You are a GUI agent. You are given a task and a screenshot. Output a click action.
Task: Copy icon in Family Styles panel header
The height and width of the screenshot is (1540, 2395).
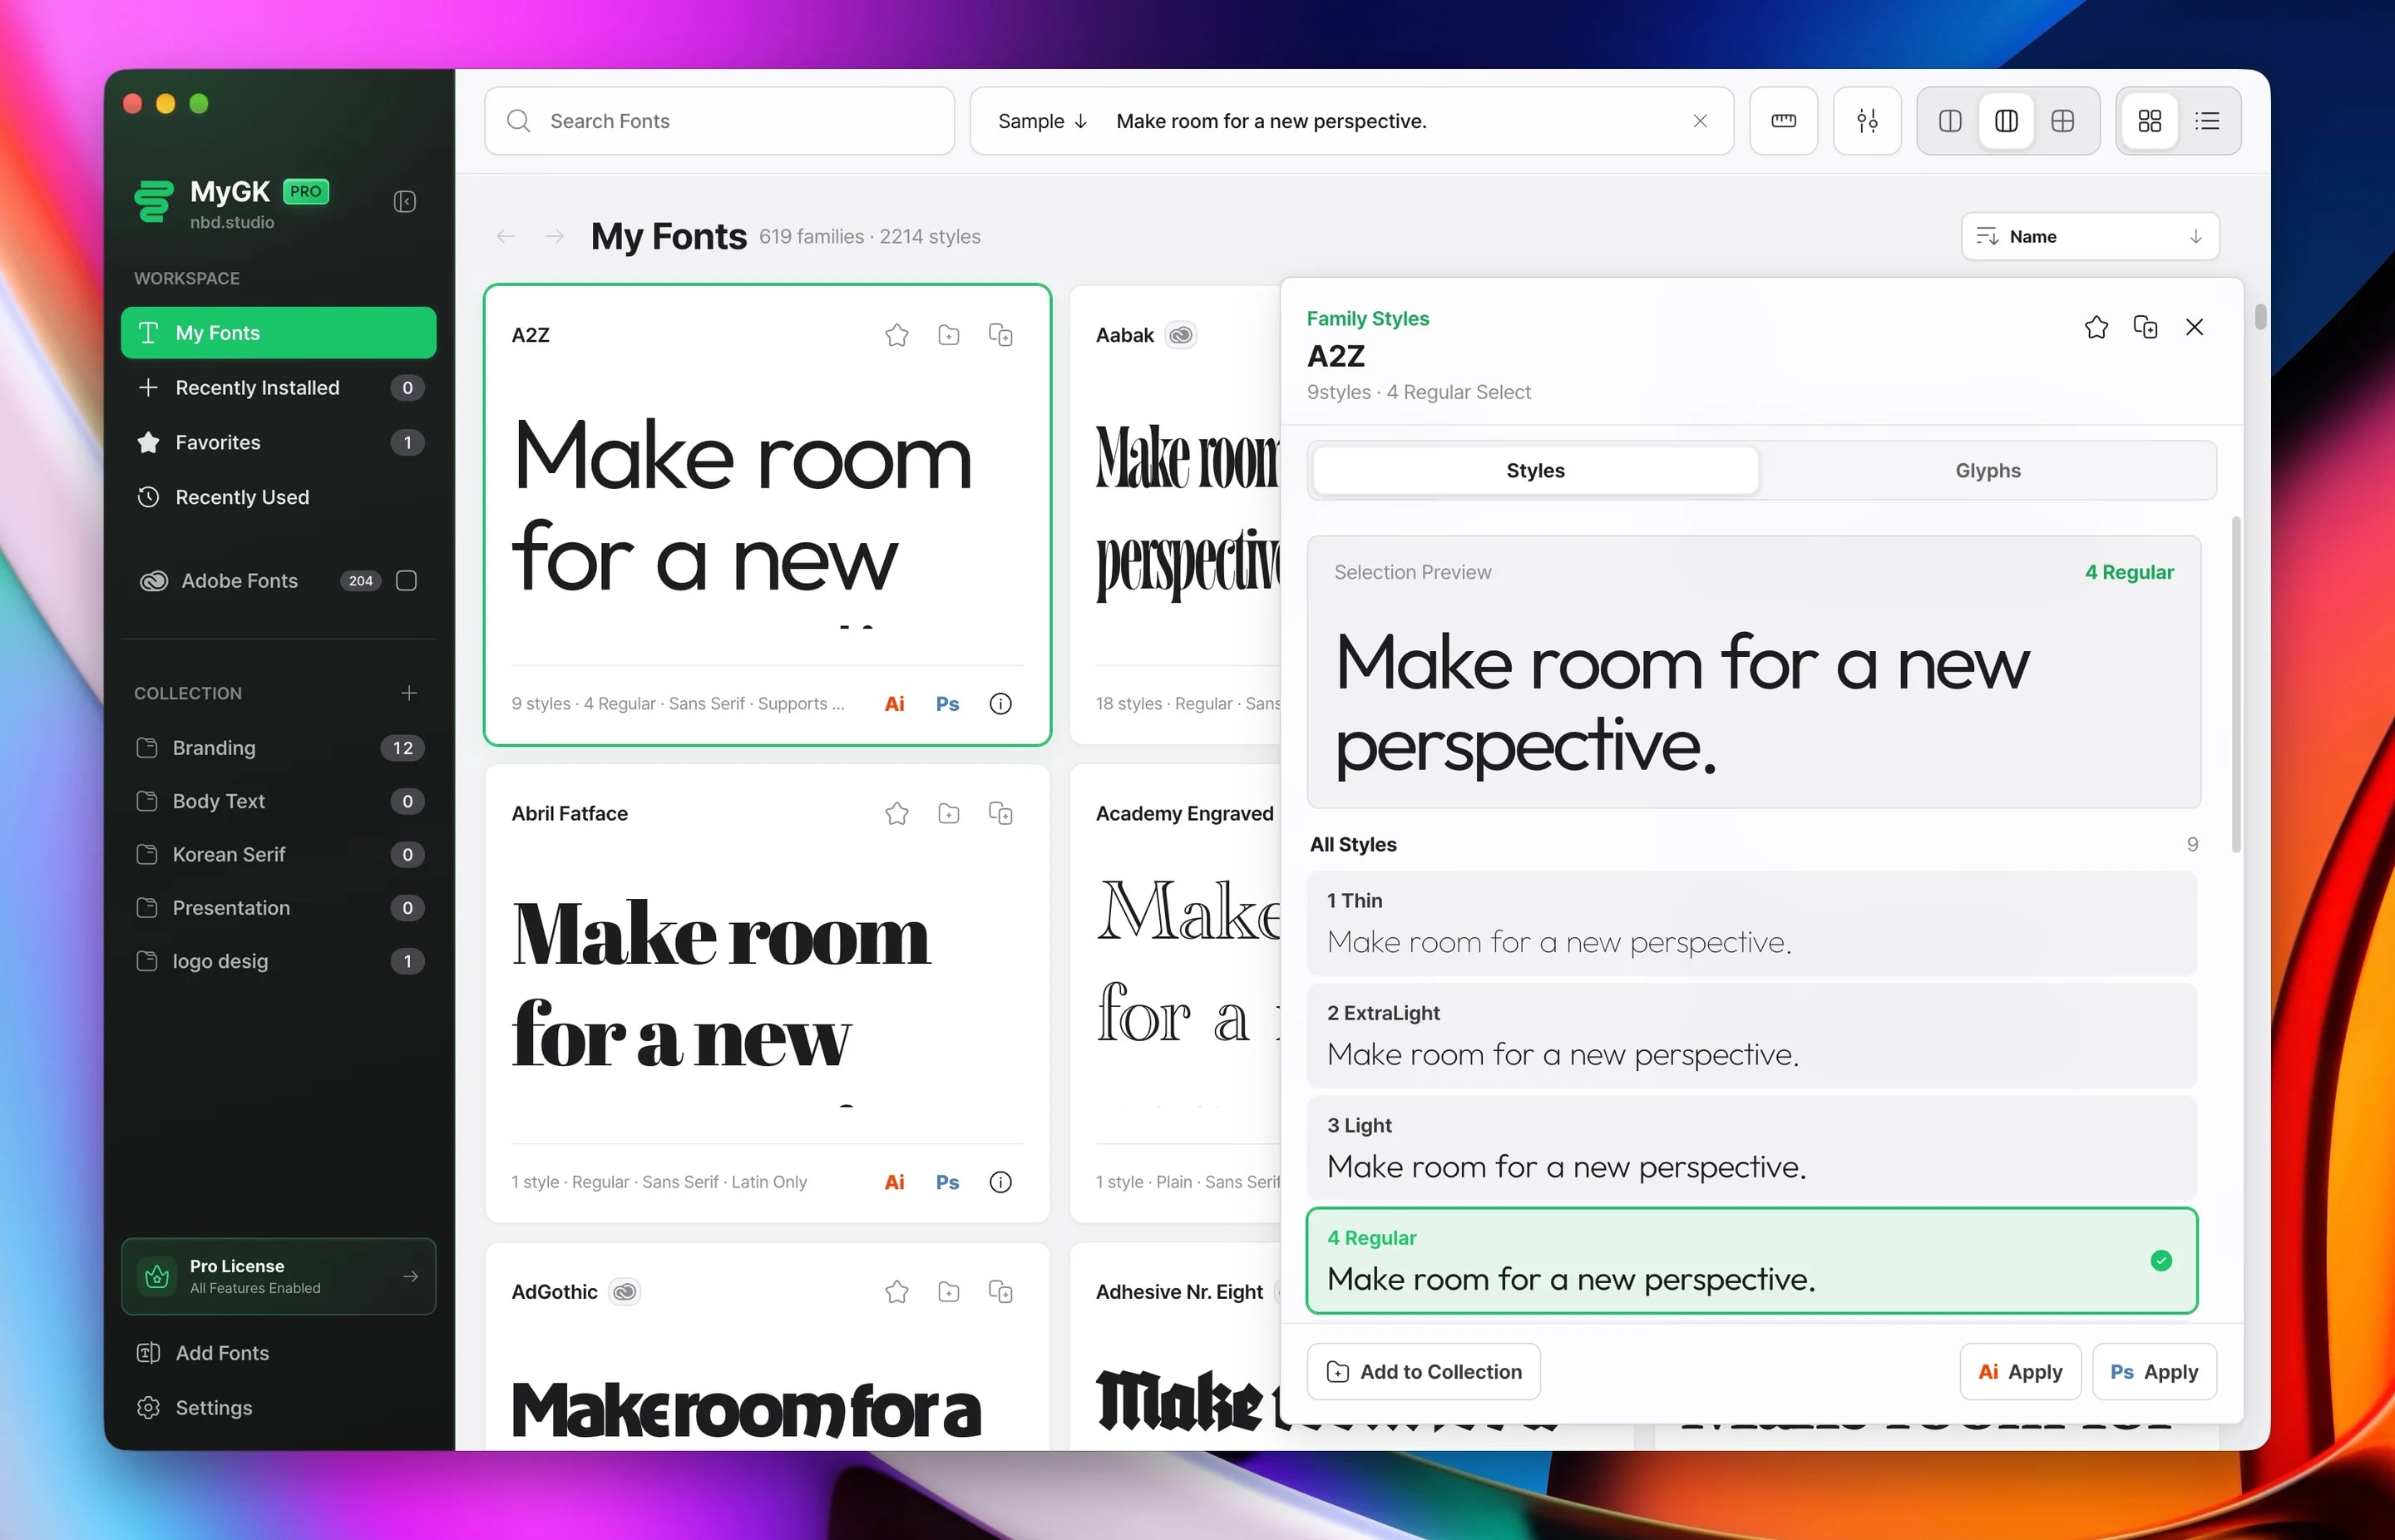[2145, 327]
